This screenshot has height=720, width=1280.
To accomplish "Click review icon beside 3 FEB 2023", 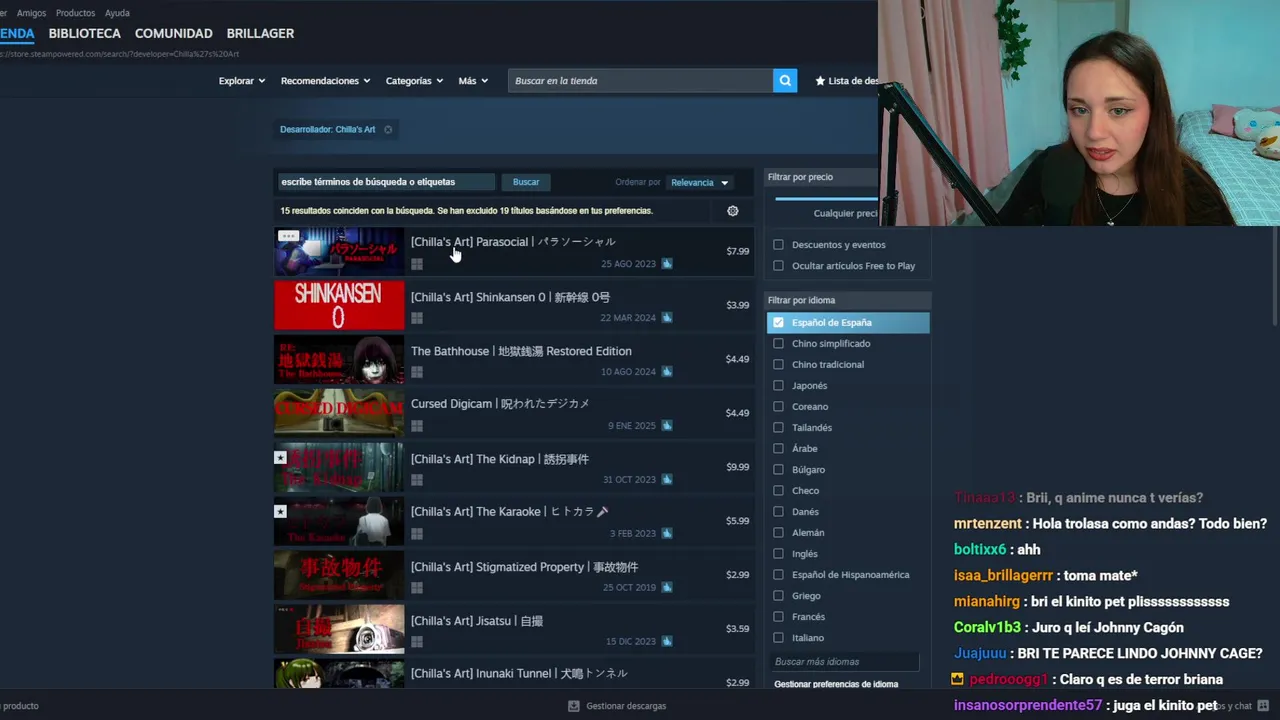I will pyautogui.click(x=667, y=534).
